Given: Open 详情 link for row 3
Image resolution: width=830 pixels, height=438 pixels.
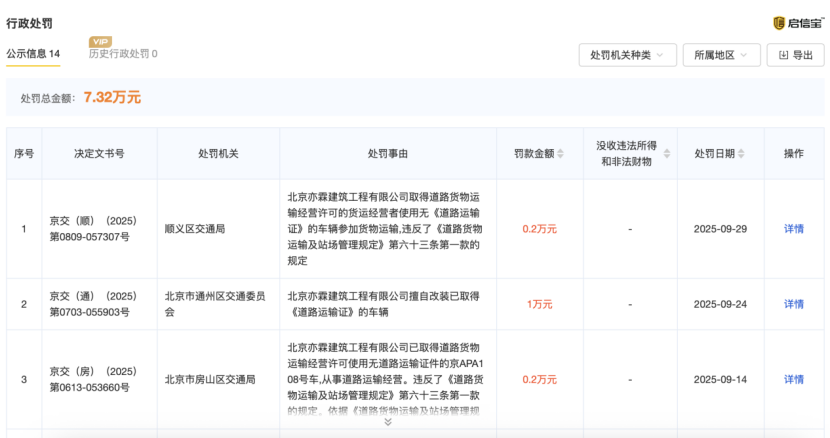Looking at the screenshot, I should [793, 380].
